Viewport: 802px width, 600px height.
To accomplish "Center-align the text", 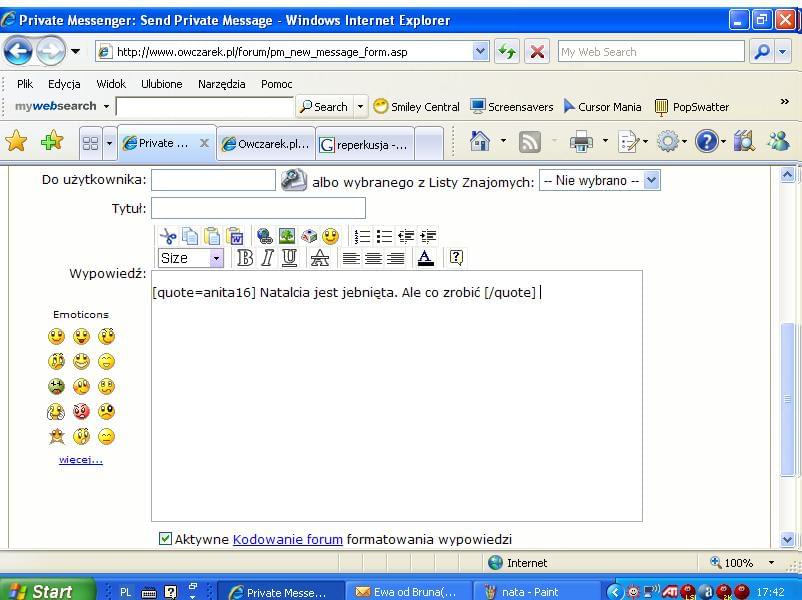I will [x=373, y=258].
